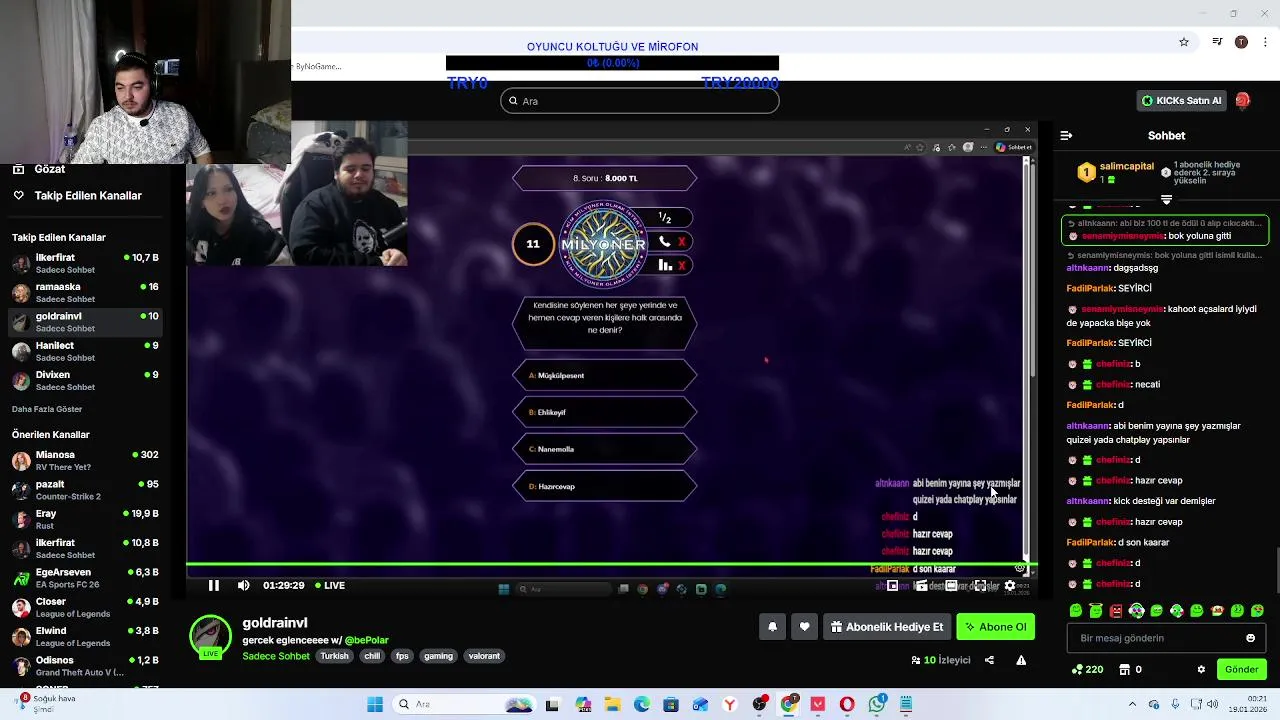Viewport: 1280px width, 720px height.
Task: Pause the live stream
Action: (213, 585)
